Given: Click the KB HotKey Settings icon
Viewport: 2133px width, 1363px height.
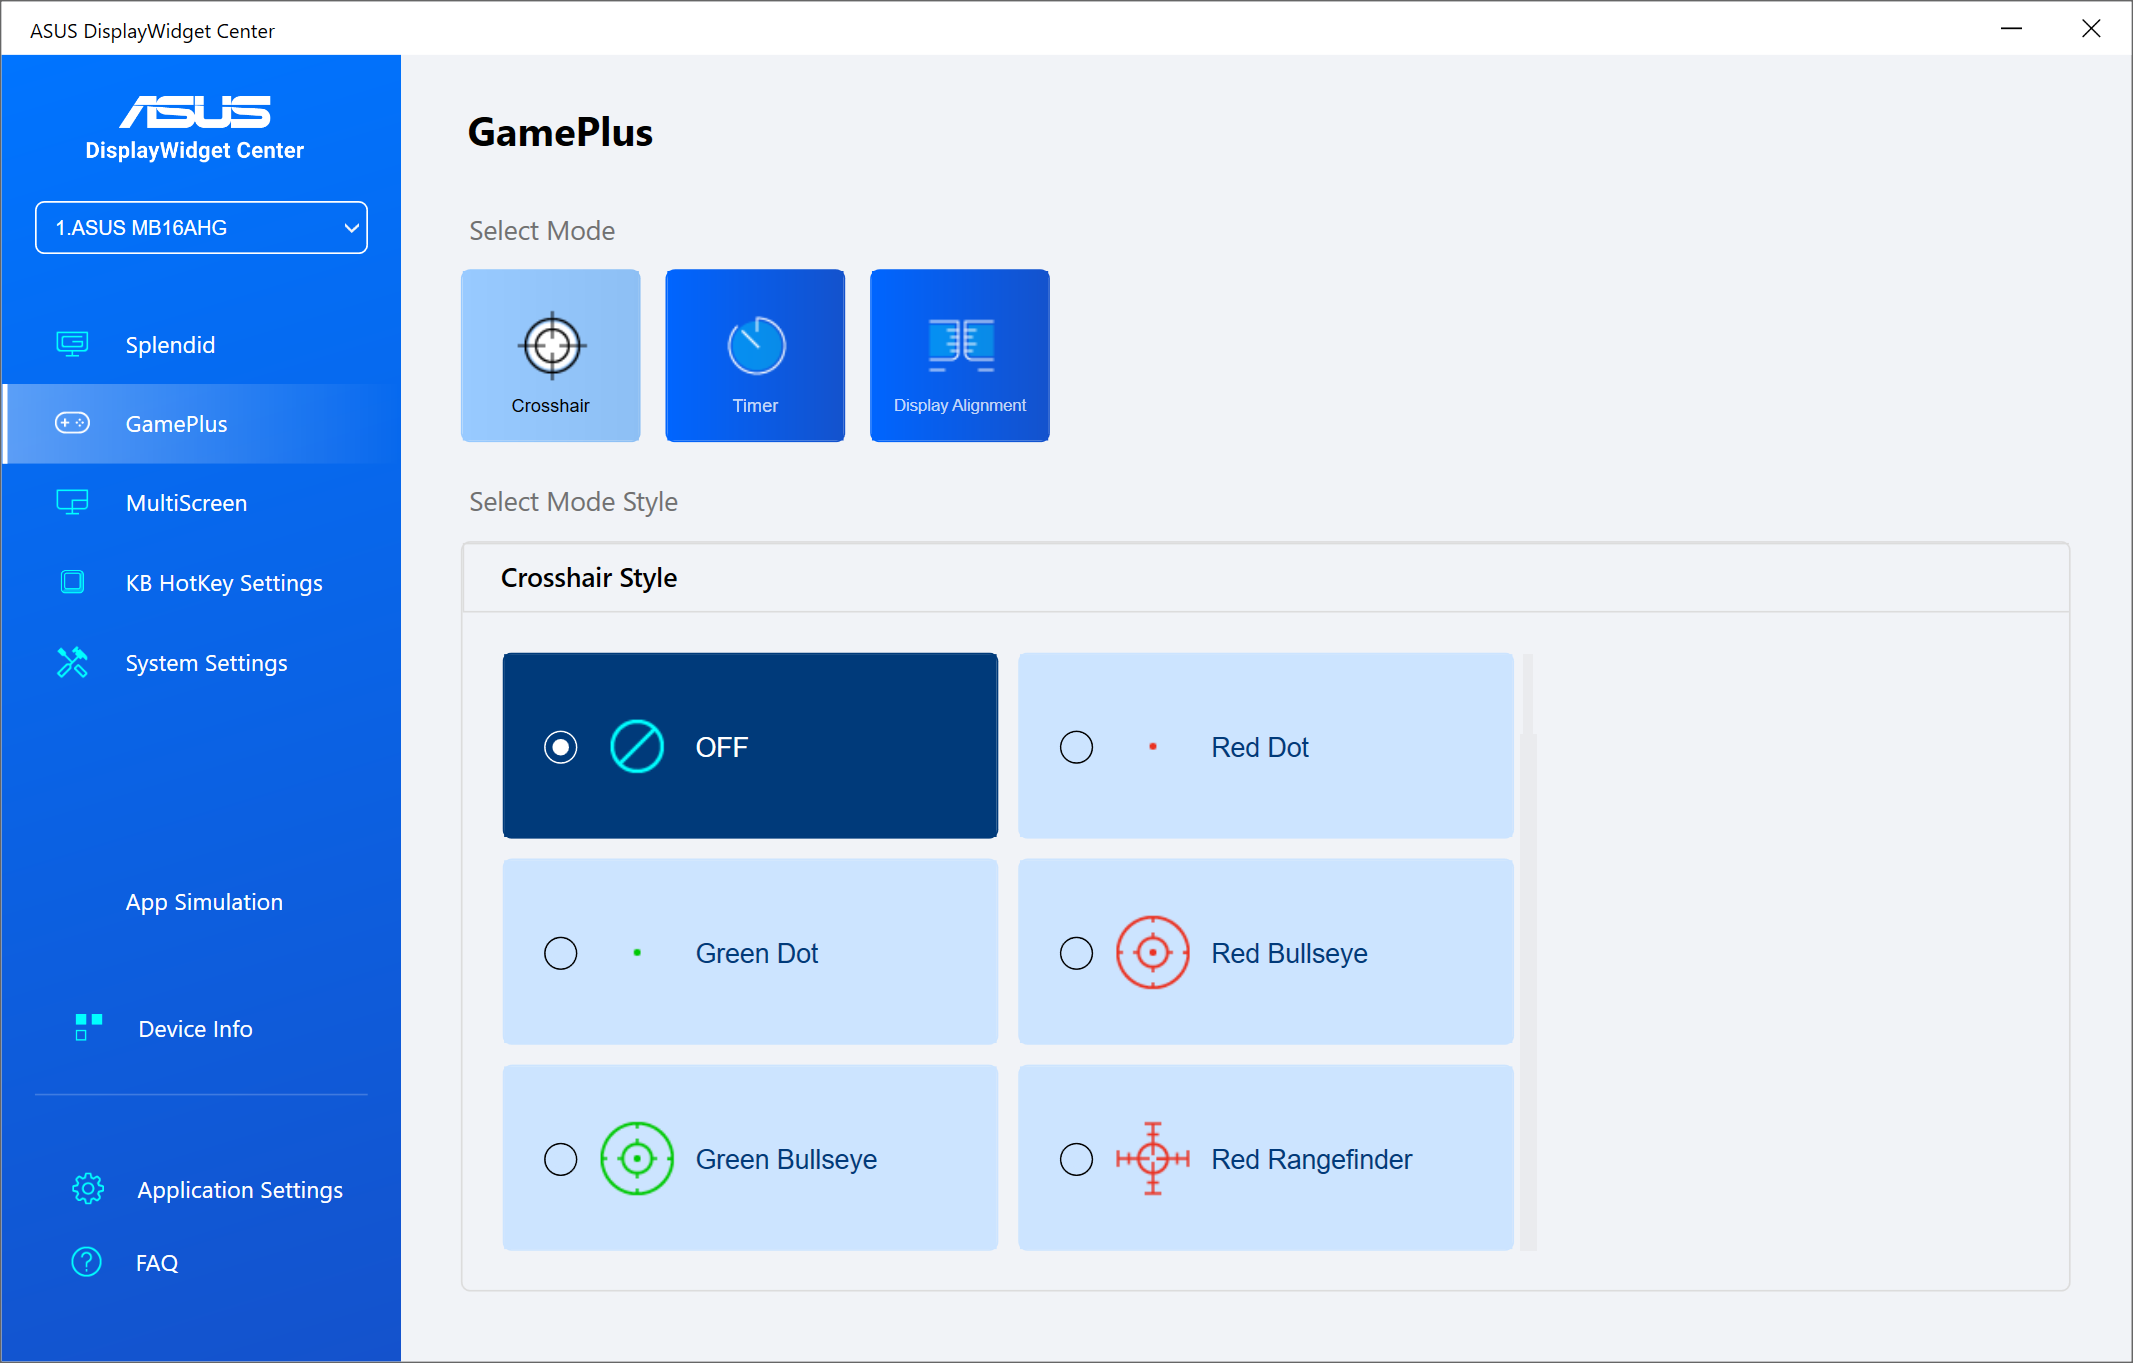Looking at the screenshot, I should (72, 582).
